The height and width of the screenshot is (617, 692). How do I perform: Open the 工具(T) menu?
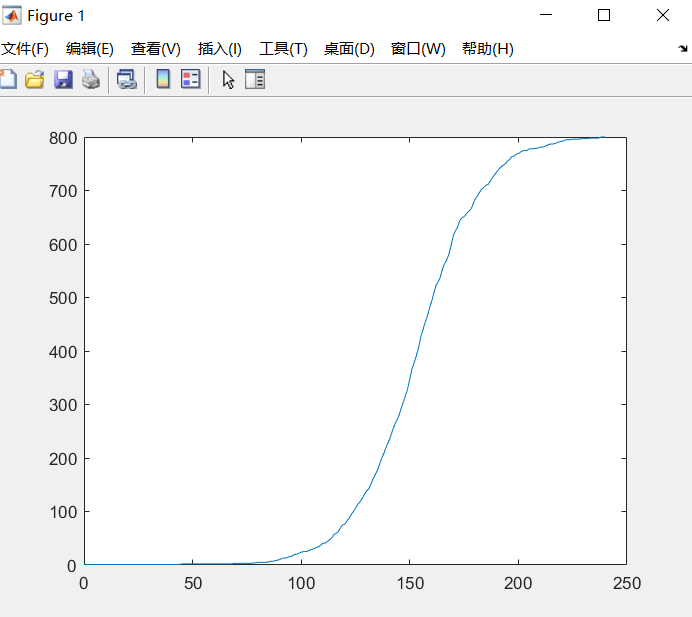click(283, 49)
